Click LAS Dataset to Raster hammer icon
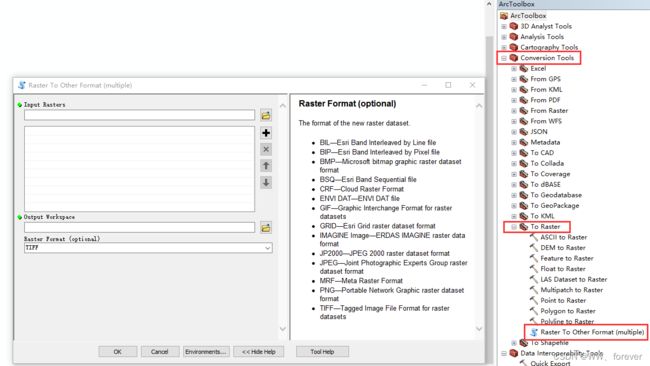 coord(534,279)
